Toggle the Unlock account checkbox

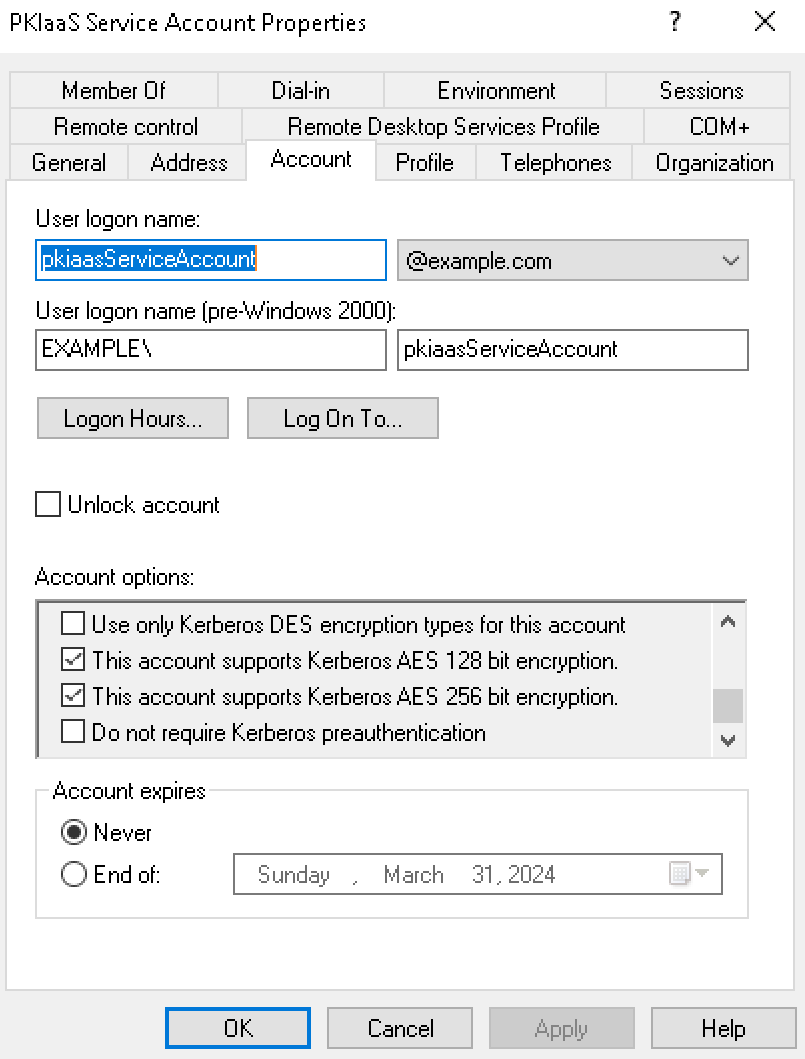coord(48,505)
